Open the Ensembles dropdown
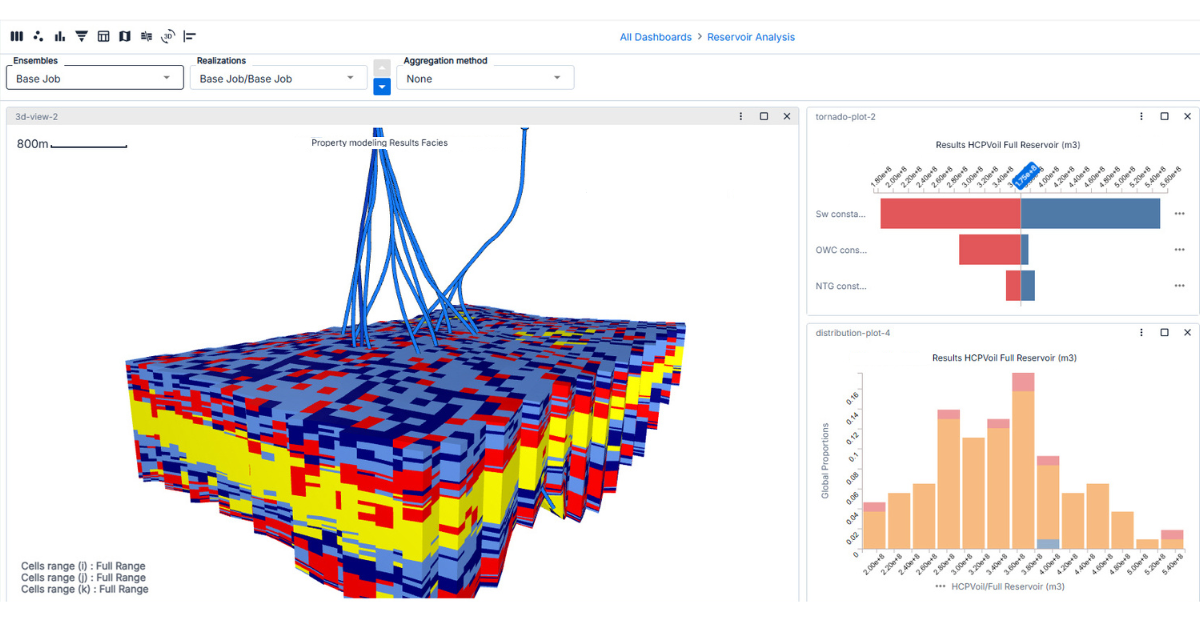The height and width of the screenshot is (628, 1200). click(95, 78)
